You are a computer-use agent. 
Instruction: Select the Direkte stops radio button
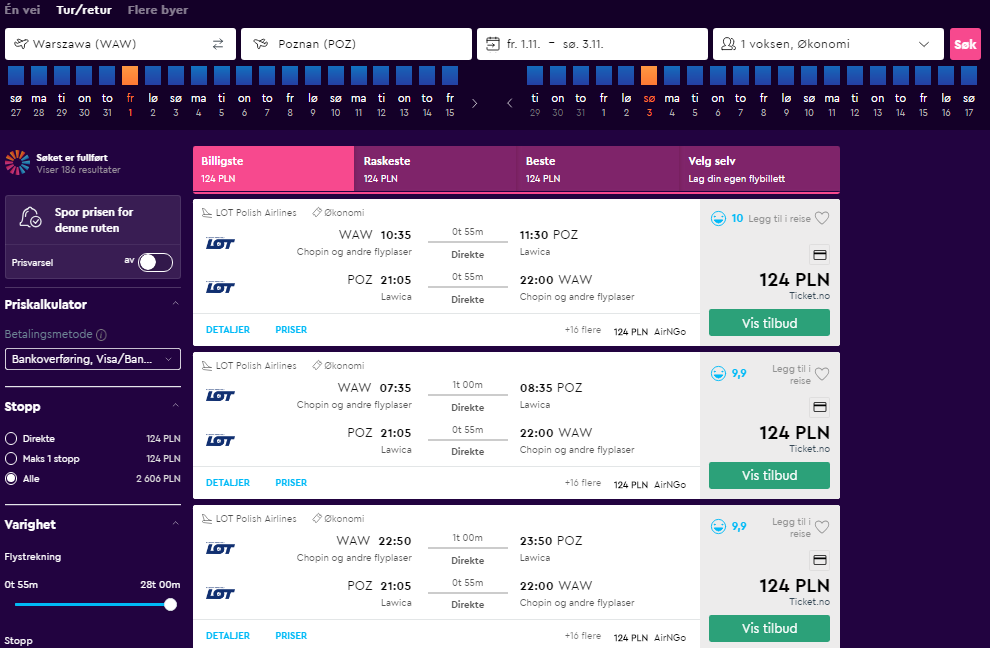(11, 438)
